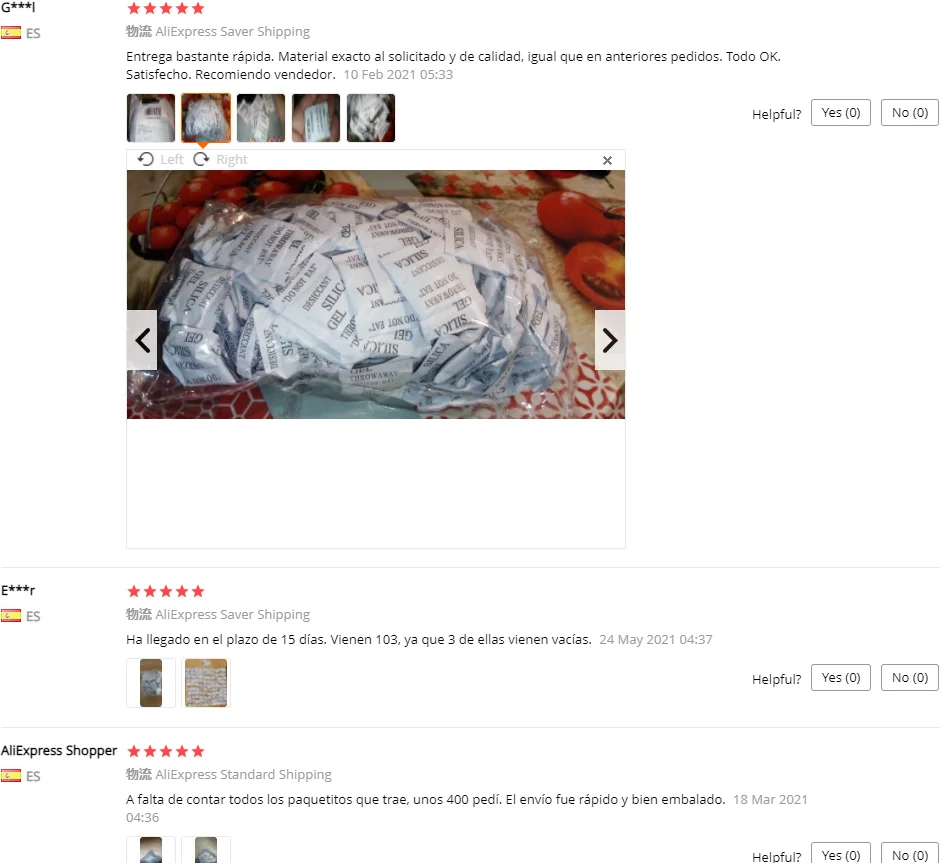The height and width of the screenshot is (863, 940).
Task: Open first photo in E***r's review
Action: pyautogui.click(x=151, y=683)
